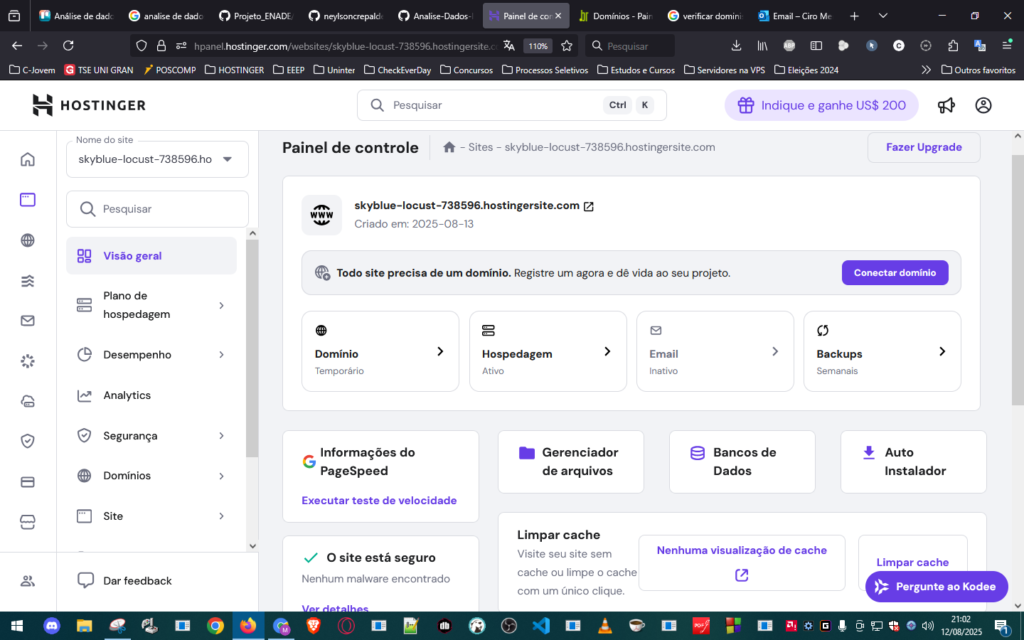Open the billing card icon in sidebar

click(x=28, y=482)
